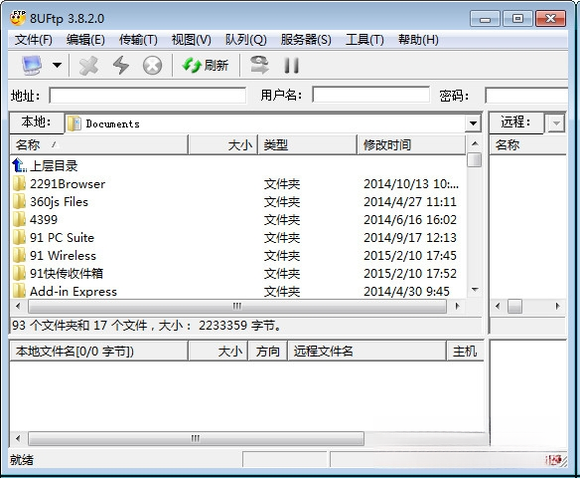Click the local list vertical scrollbar thumb
The image size is (580, 478).
click(475, 160)
